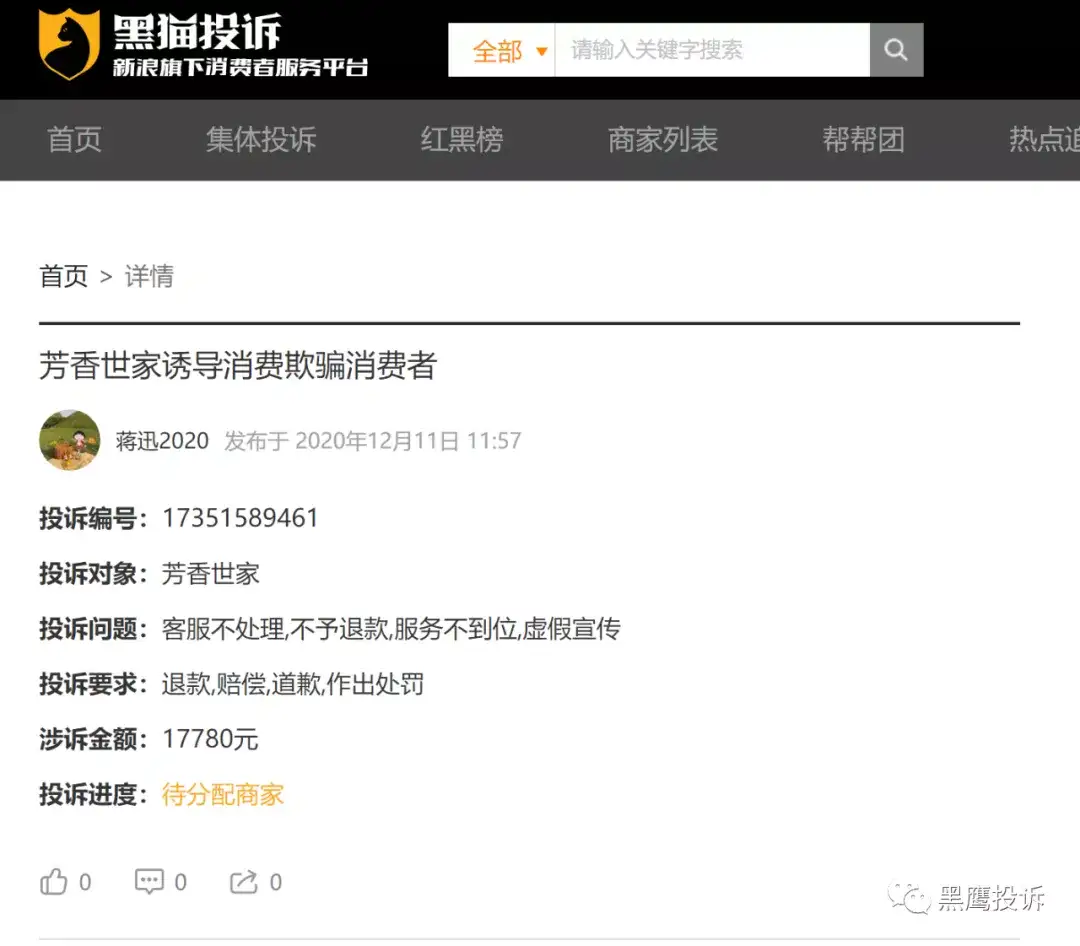The width and height of the screenshot is (1080, 946).
Task: Click the 黑鹰投诉 WeChat watermark icon
Action: click(908, 898)
